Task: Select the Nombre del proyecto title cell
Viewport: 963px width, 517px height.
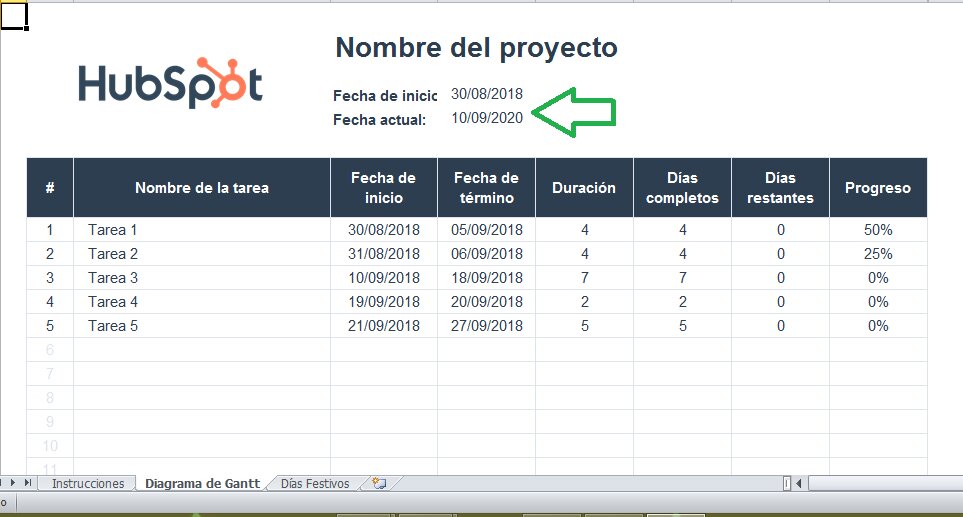Action: [477, 48]
